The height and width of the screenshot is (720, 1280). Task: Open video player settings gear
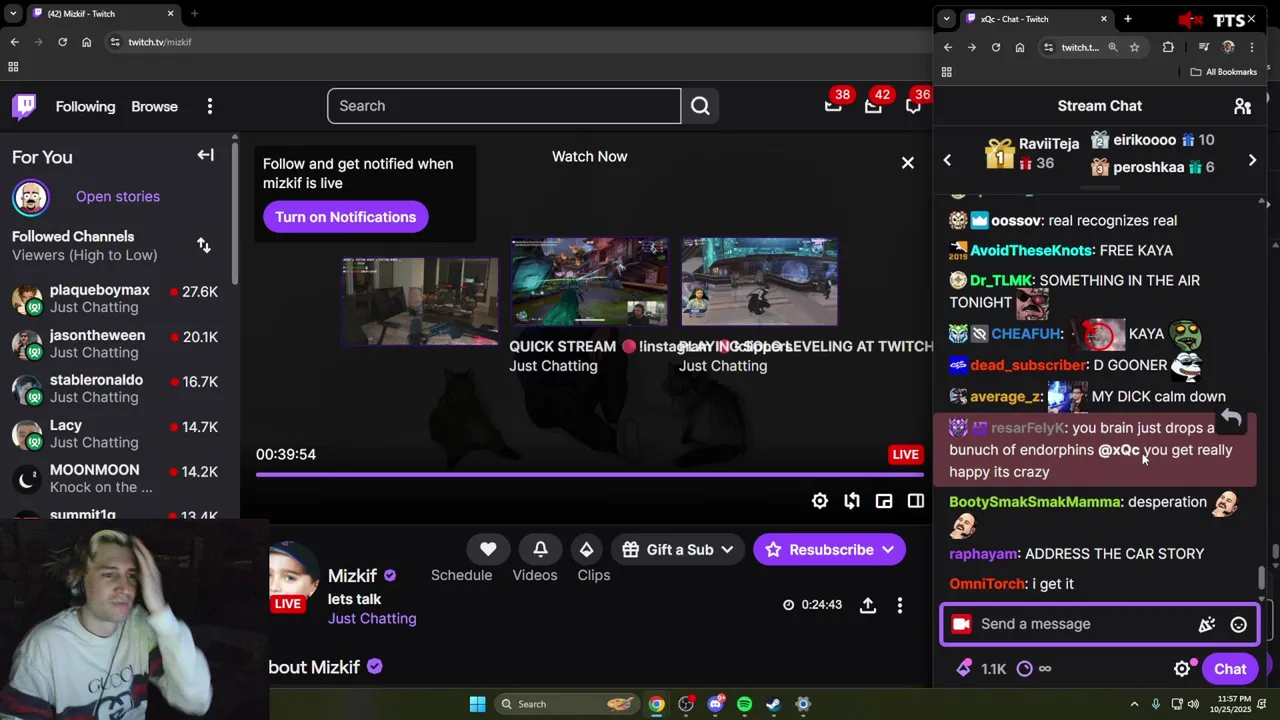(820, 501)
